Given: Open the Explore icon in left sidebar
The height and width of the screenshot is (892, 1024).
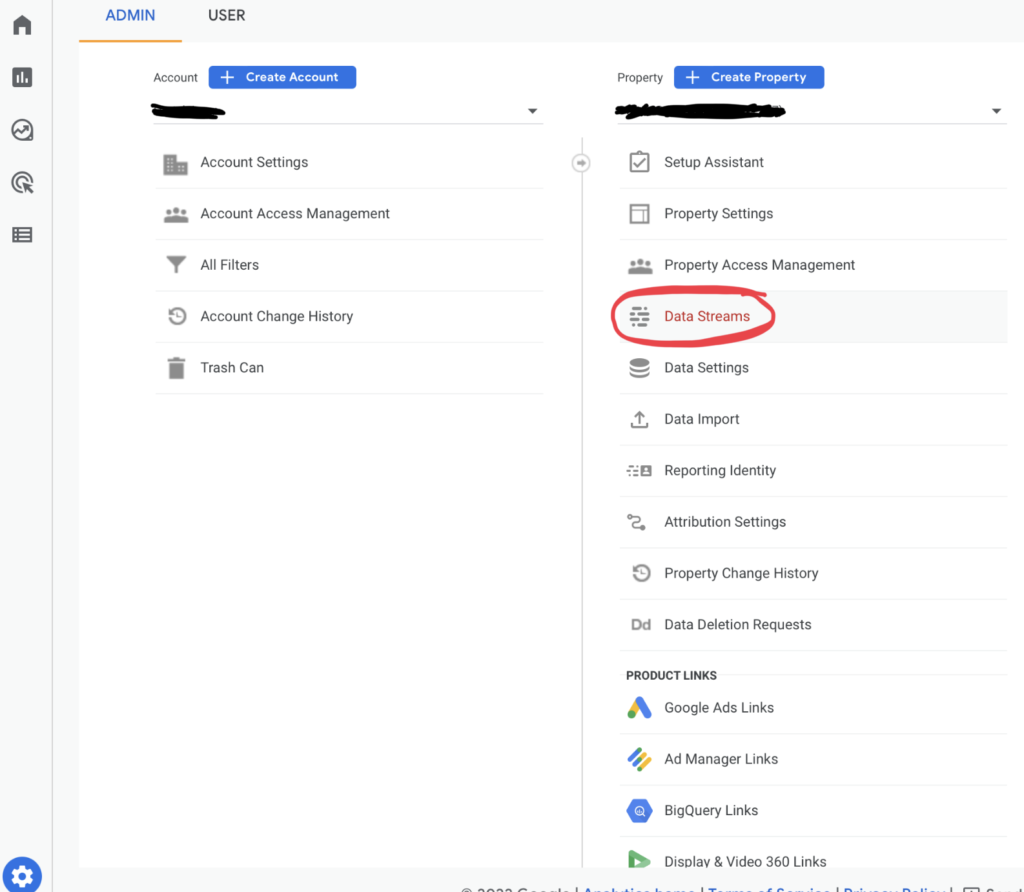Looking at the screenshot, I should [22, 130].
